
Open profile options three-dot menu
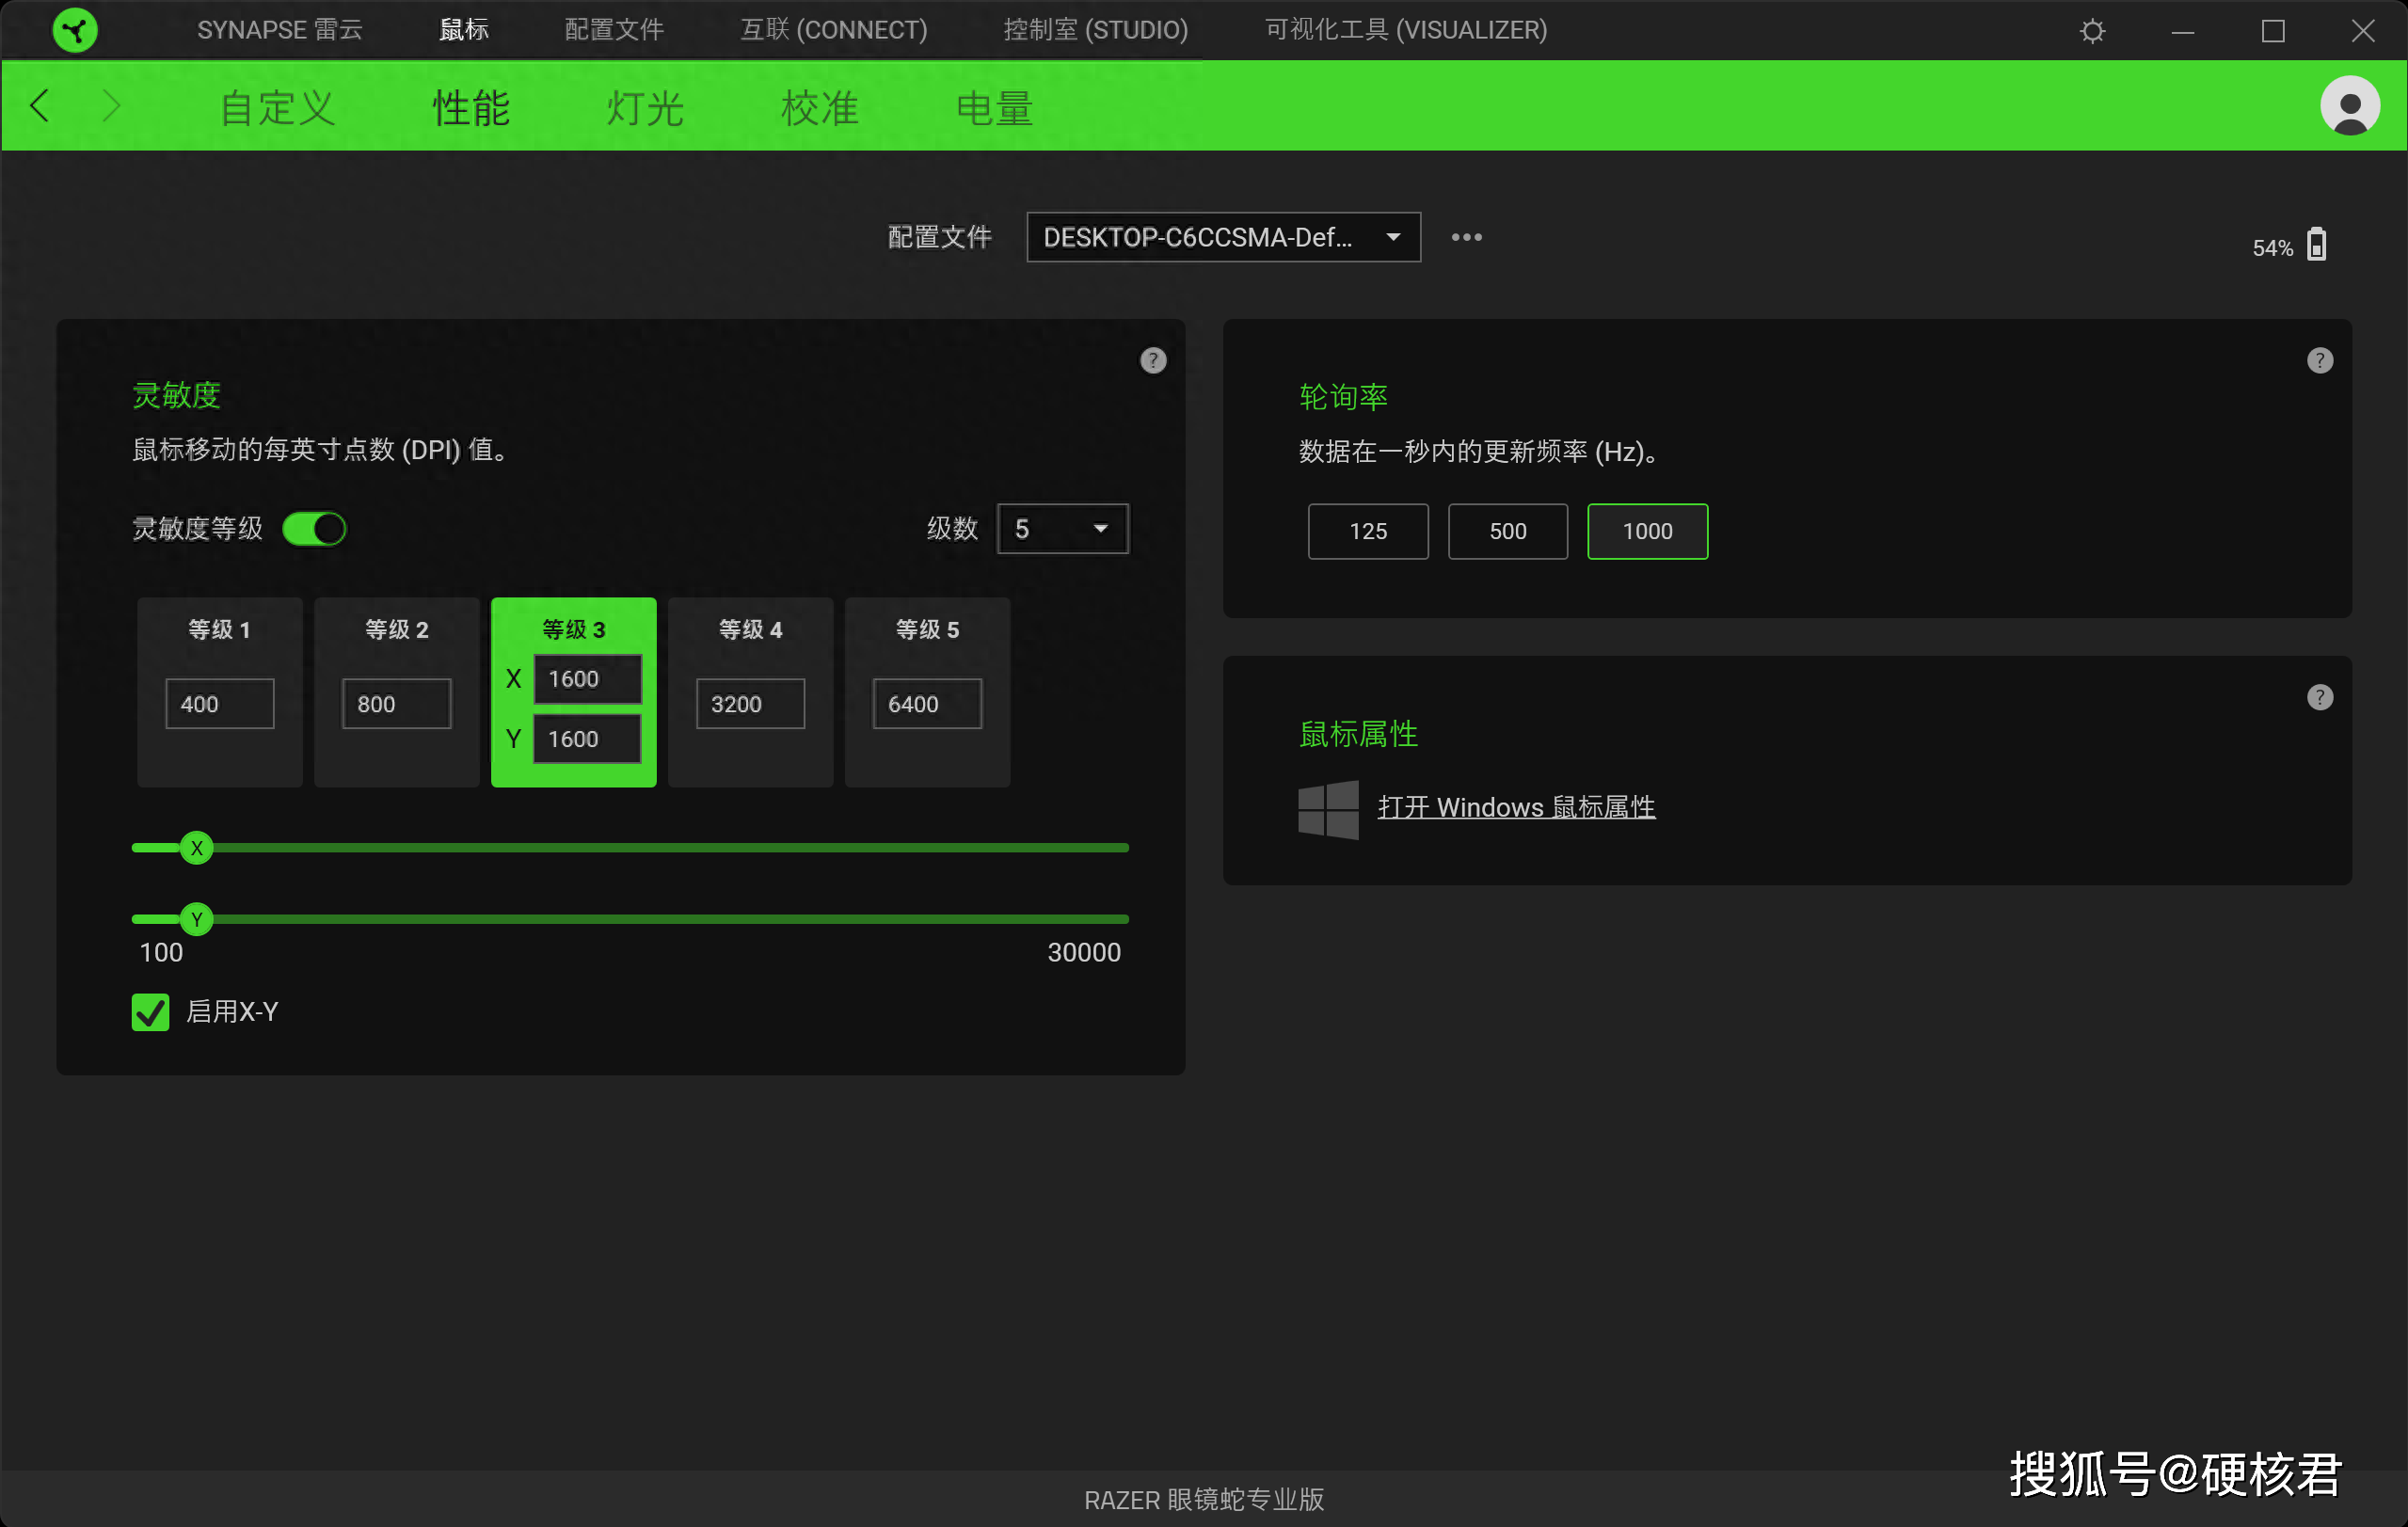[1466, 238]
